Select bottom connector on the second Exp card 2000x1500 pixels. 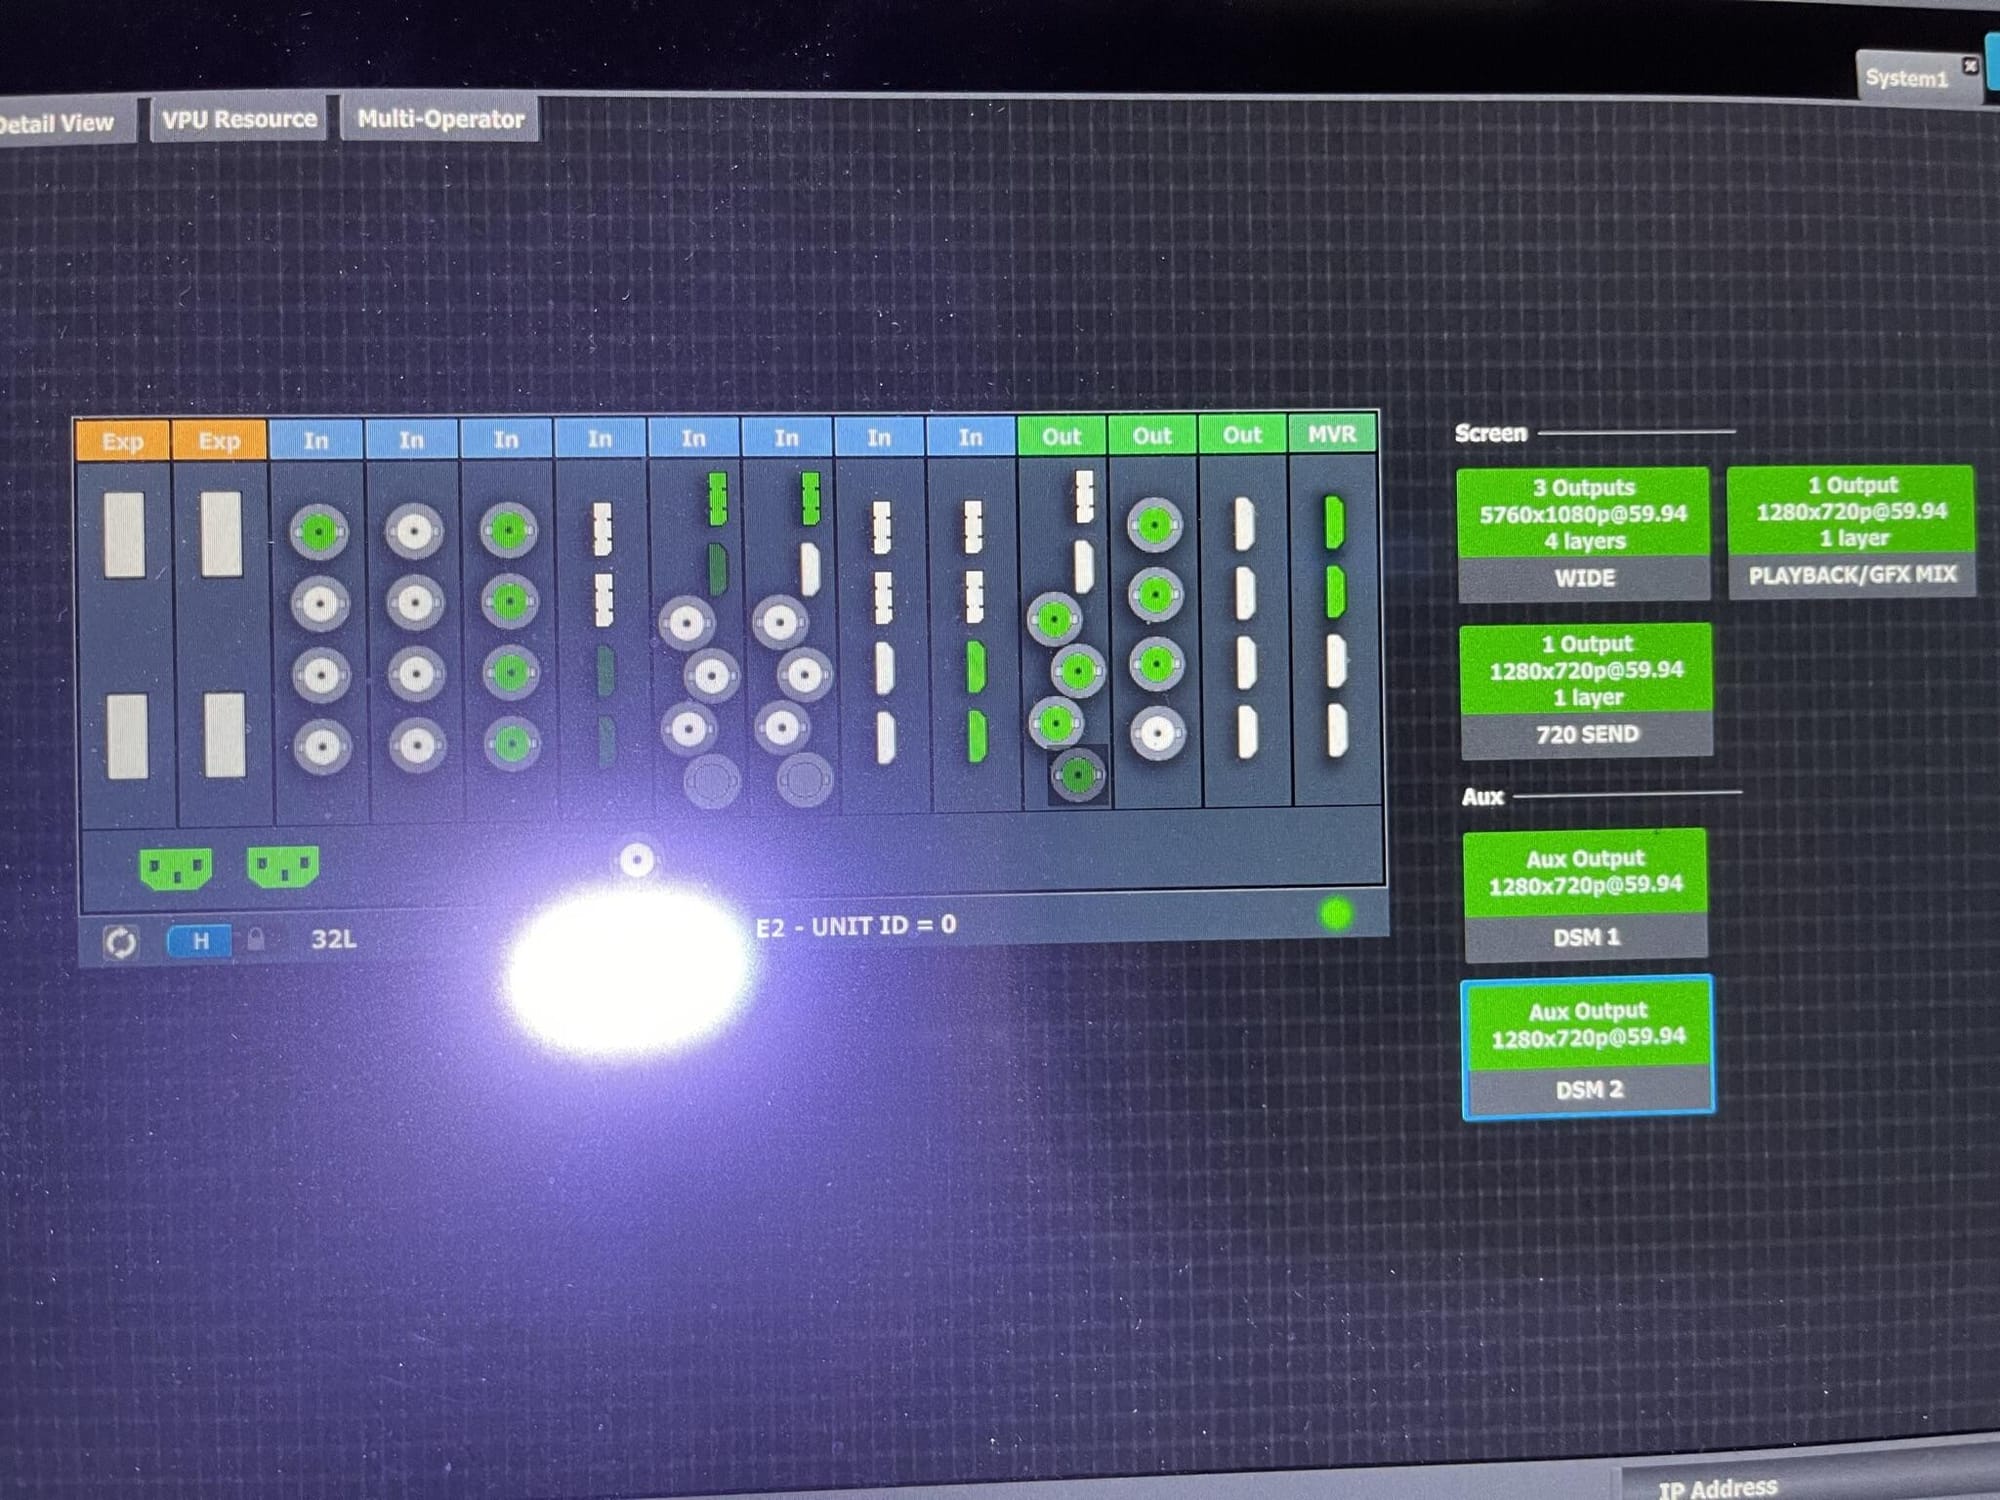[x=225, y=734]
